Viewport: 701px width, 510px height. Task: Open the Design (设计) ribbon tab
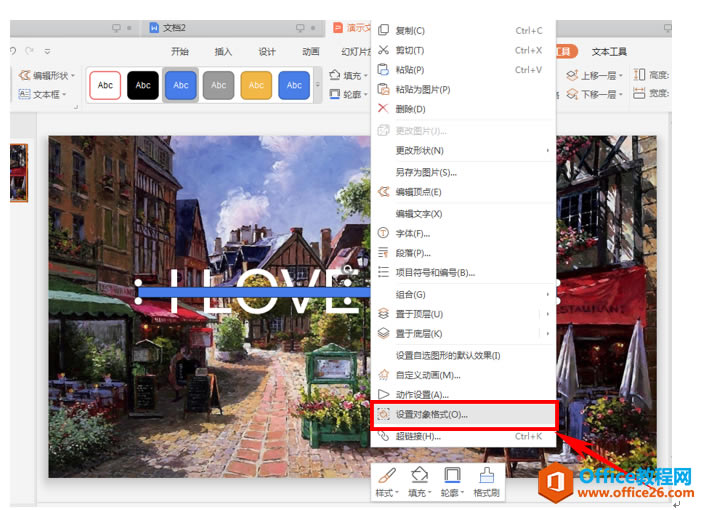tap(266, 51)
